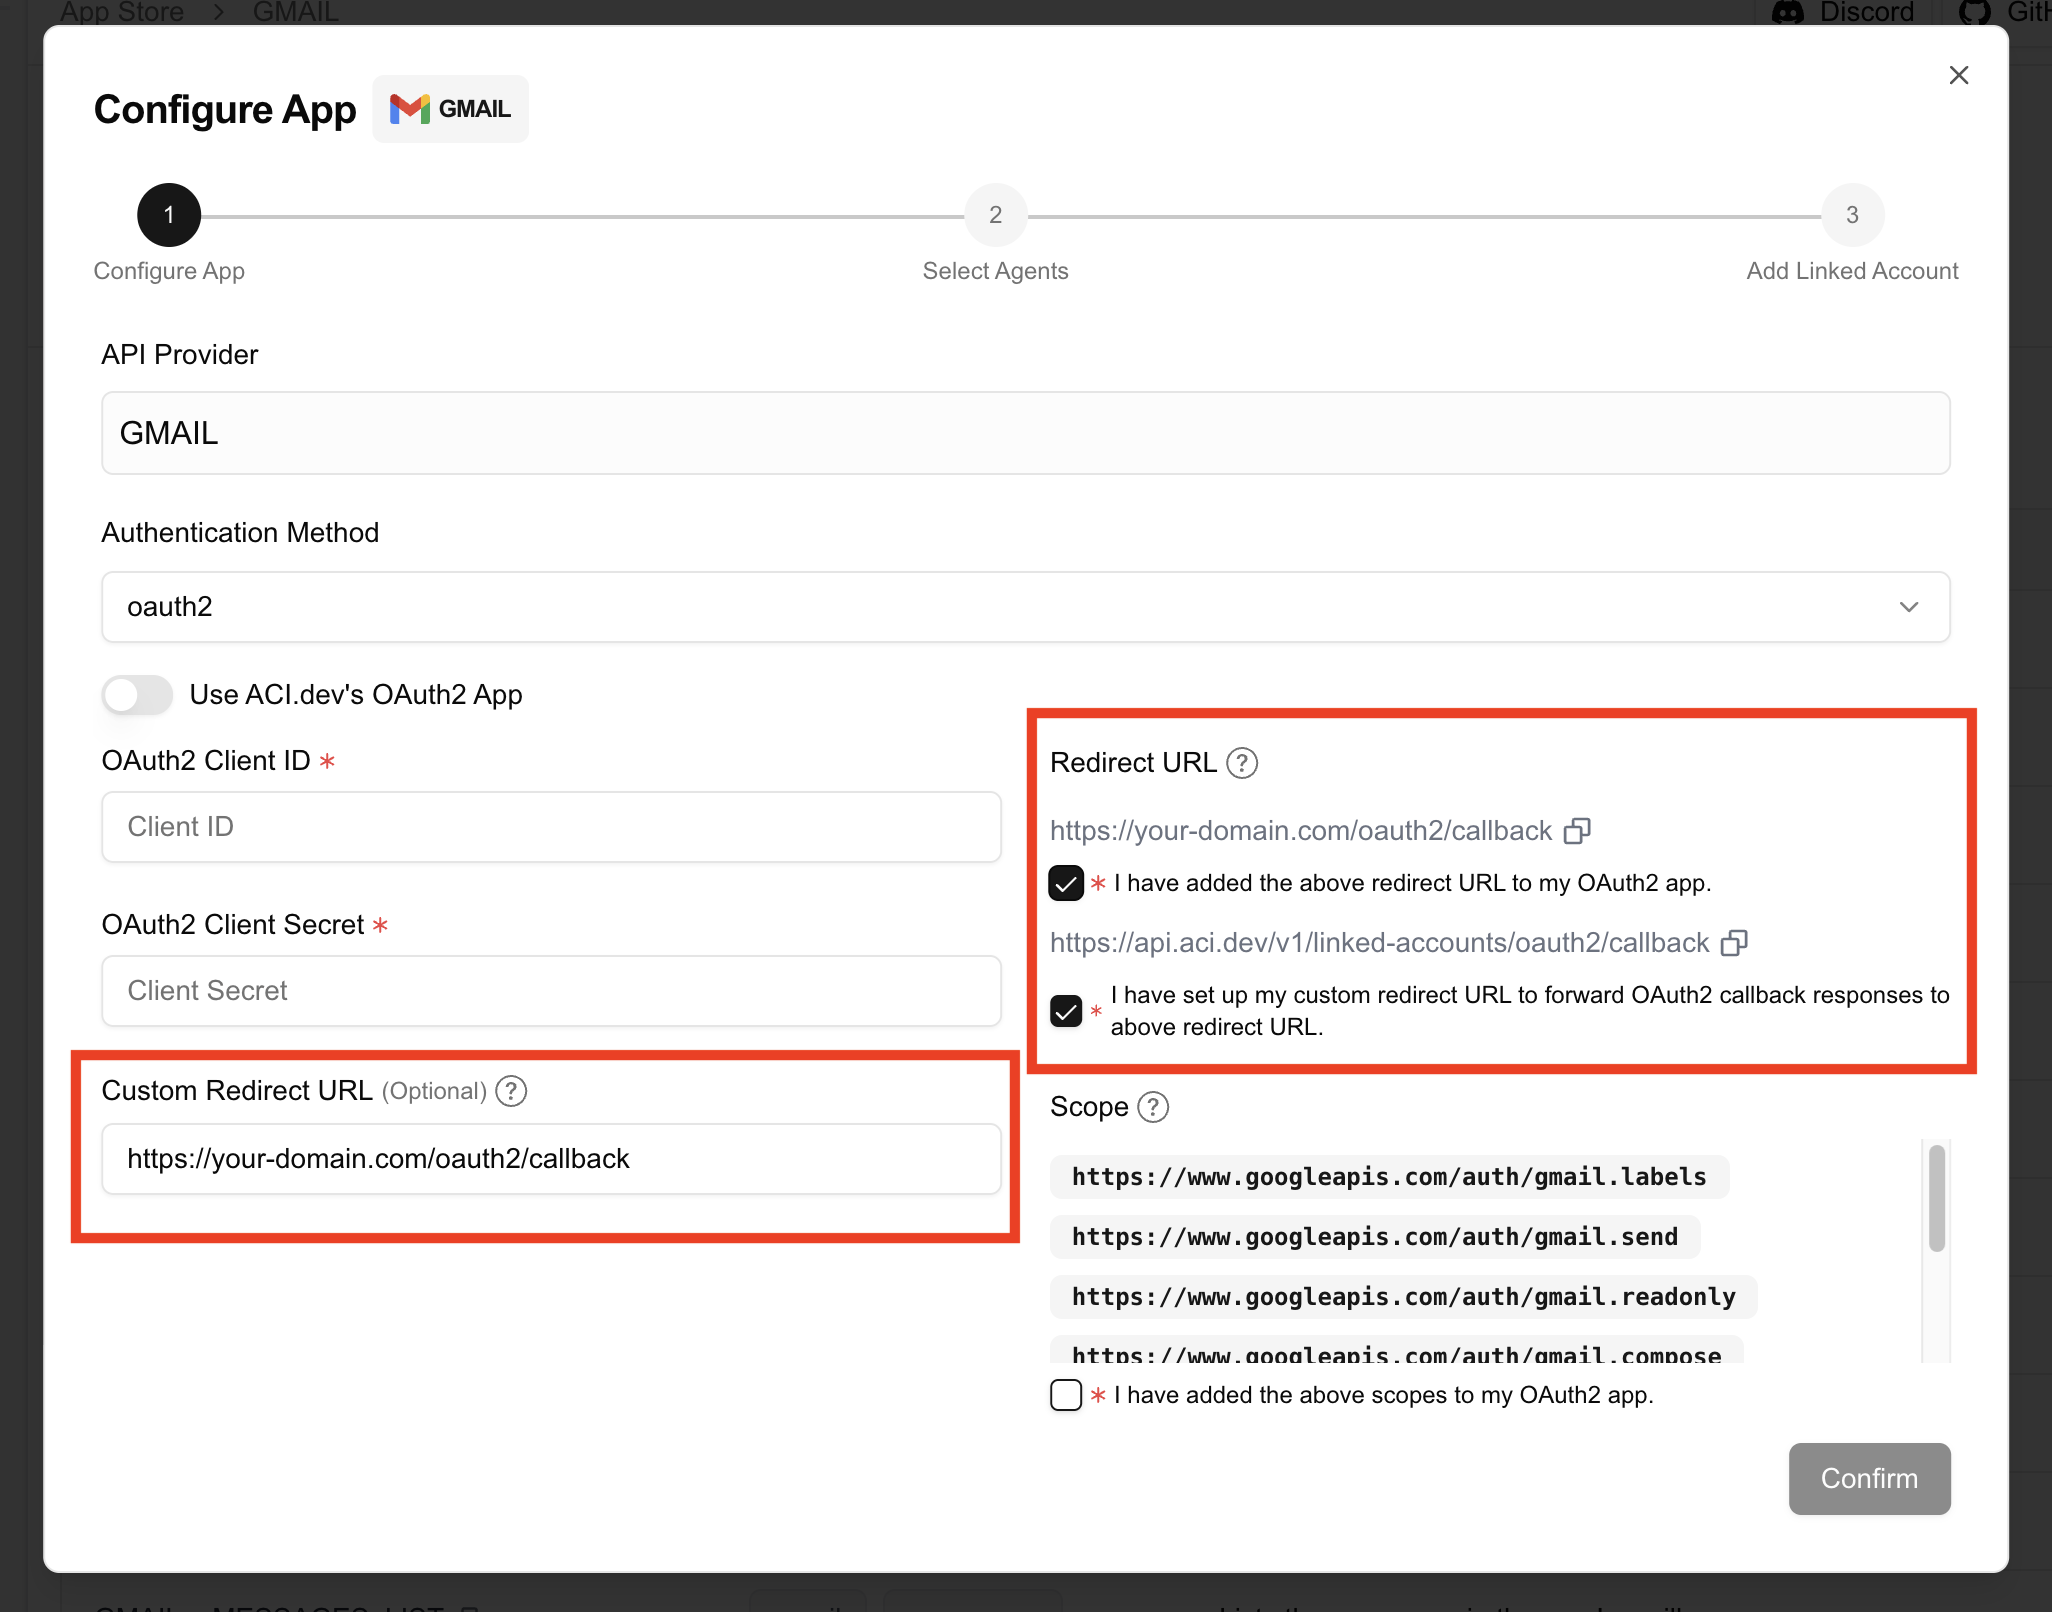Image resolution: width=2052 pixels, height=1612 pixels.
Task: Click help icon beside Custom Redirect URL
Action: tap(511, 1091)
